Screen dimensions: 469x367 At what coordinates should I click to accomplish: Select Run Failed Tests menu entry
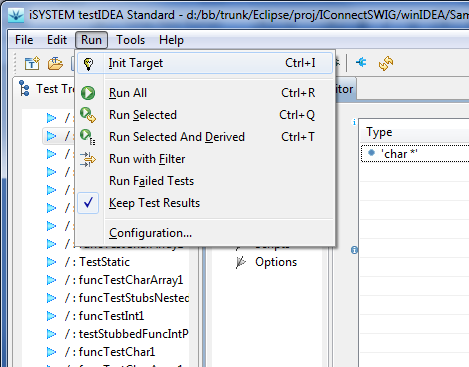[x=151, y=181]
